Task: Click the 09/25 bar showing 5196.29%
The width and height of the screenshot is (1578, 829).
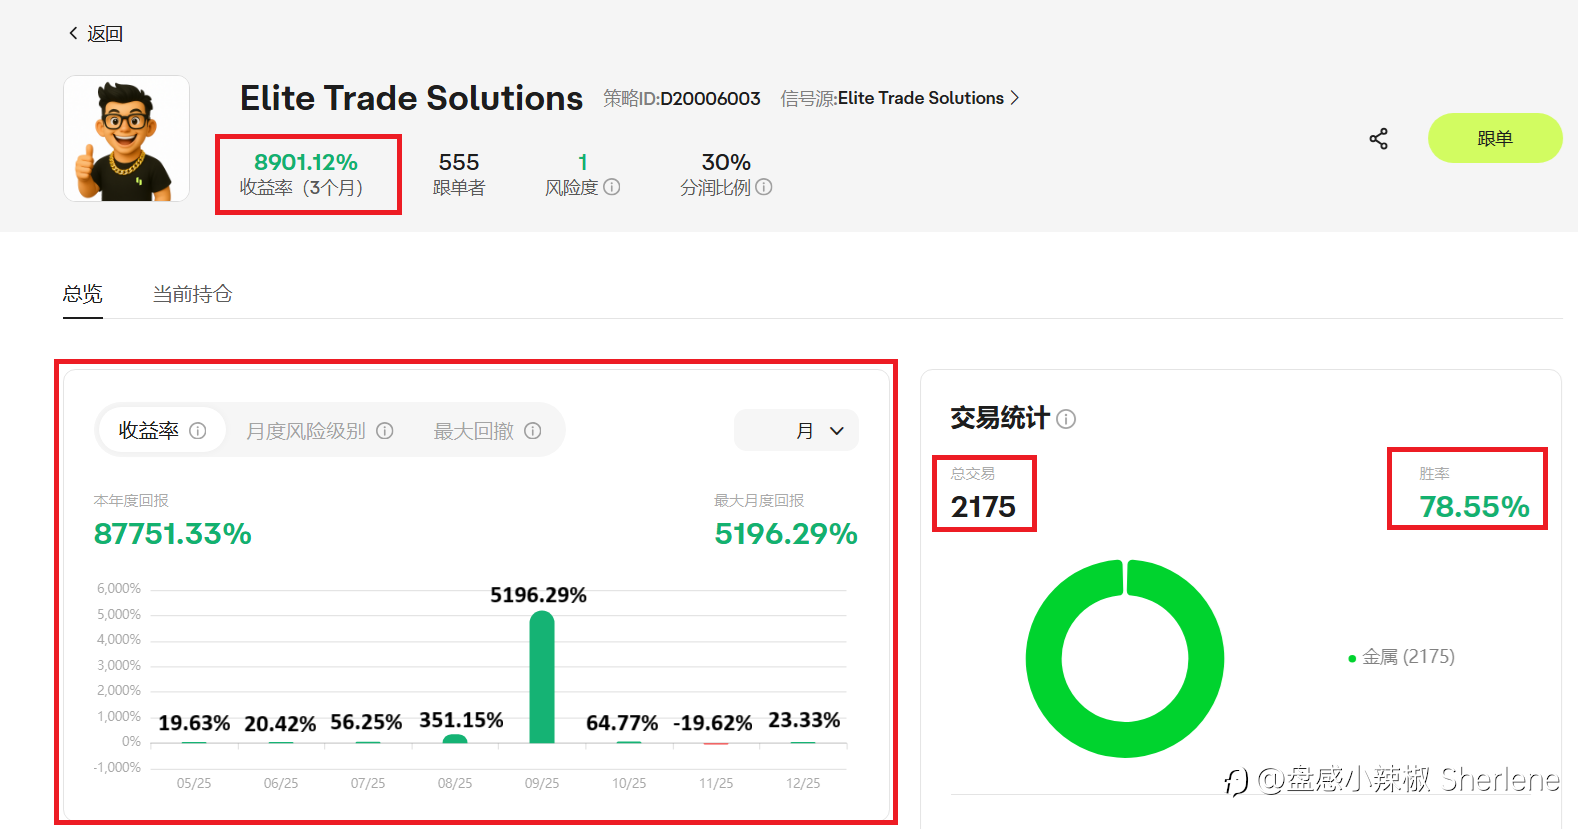Action: coord(542,677)
